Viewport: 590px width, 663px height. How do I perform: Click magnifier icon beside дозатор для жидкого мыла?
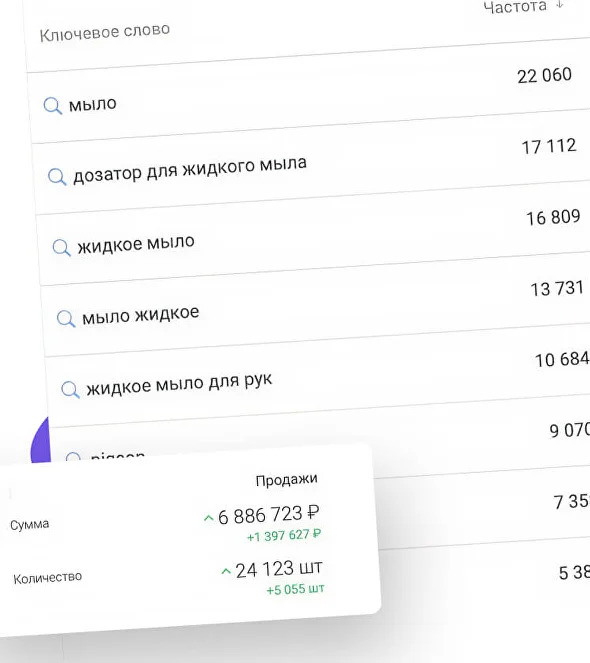[x=57, y=177]
